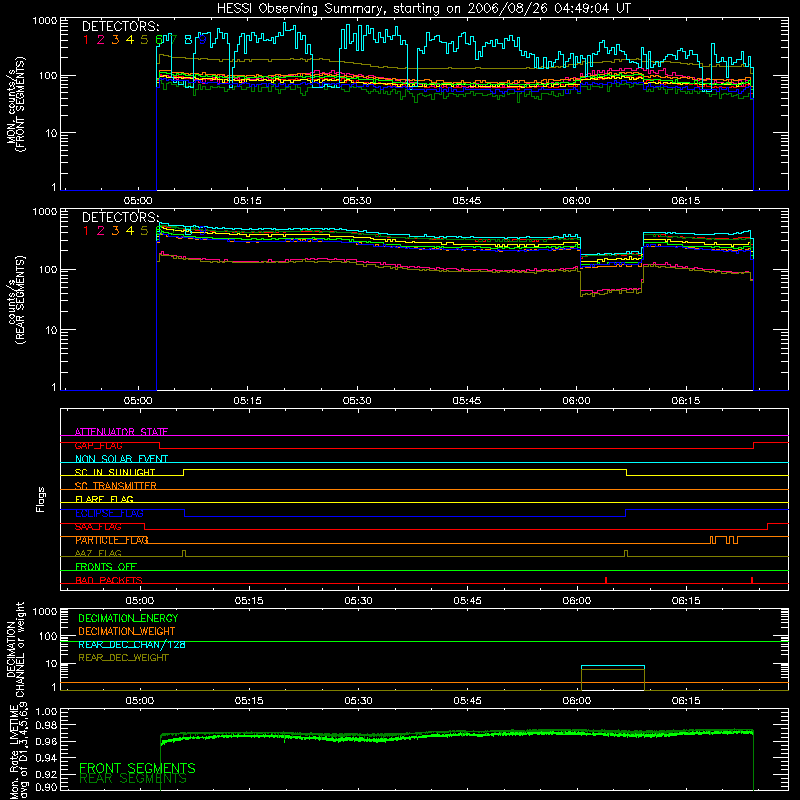Screen dimensions: 800x800
Task: Select the ATTENUATOR_STATE flag label
Action: click(121, 432)
